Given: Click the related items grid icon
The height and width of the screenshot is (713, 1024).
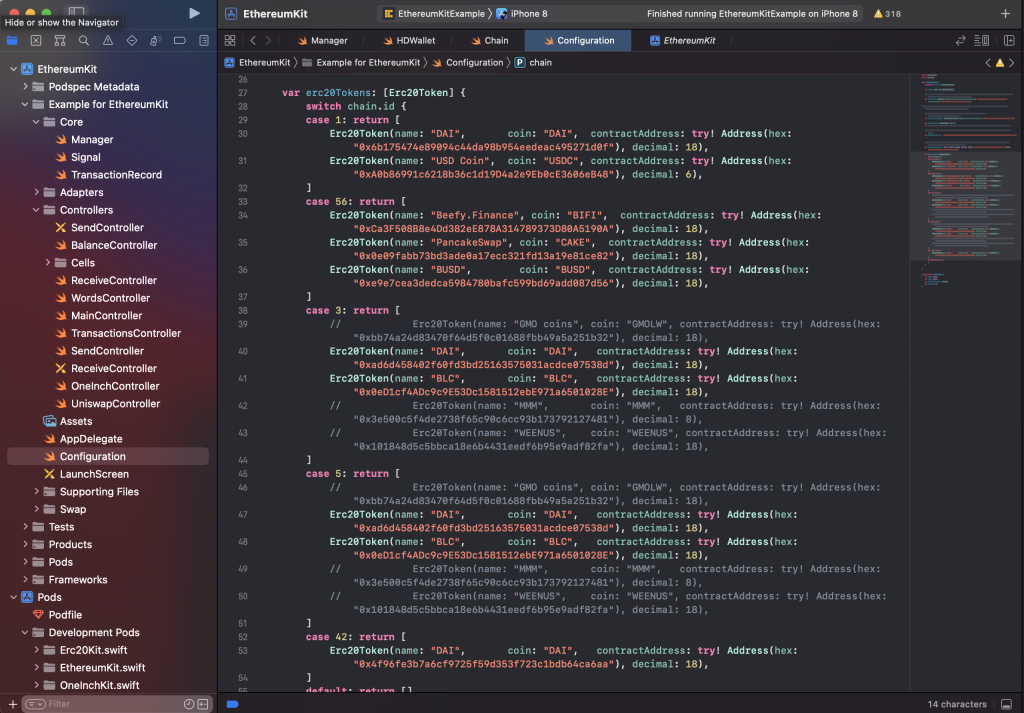Looking at the screenshot, I should [x=230, y=41].
